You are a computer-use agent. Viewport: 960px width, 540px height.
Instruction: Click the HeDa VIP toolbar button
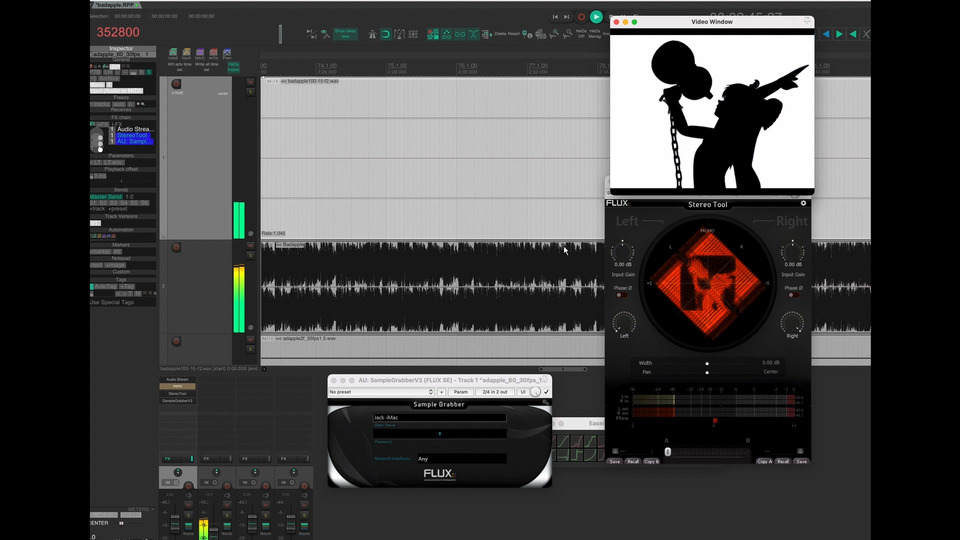(x=581, y=34)
